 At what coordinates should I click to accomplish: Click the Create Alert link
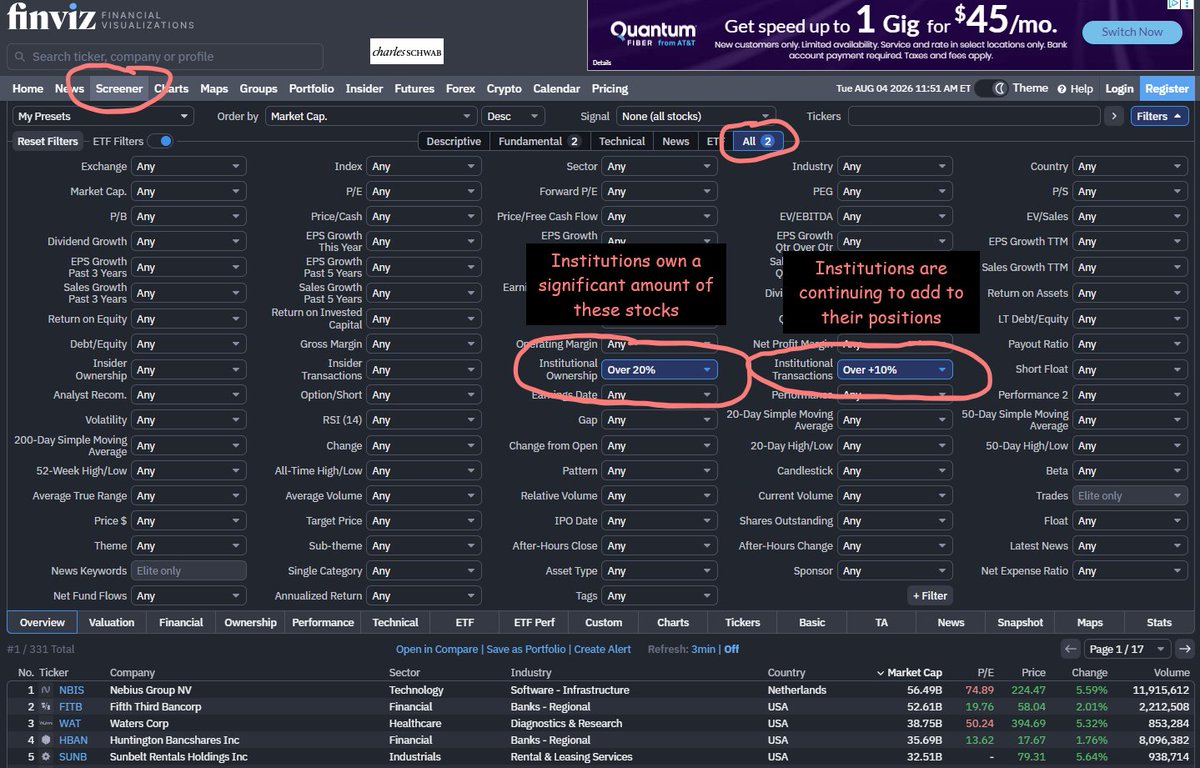602,649
